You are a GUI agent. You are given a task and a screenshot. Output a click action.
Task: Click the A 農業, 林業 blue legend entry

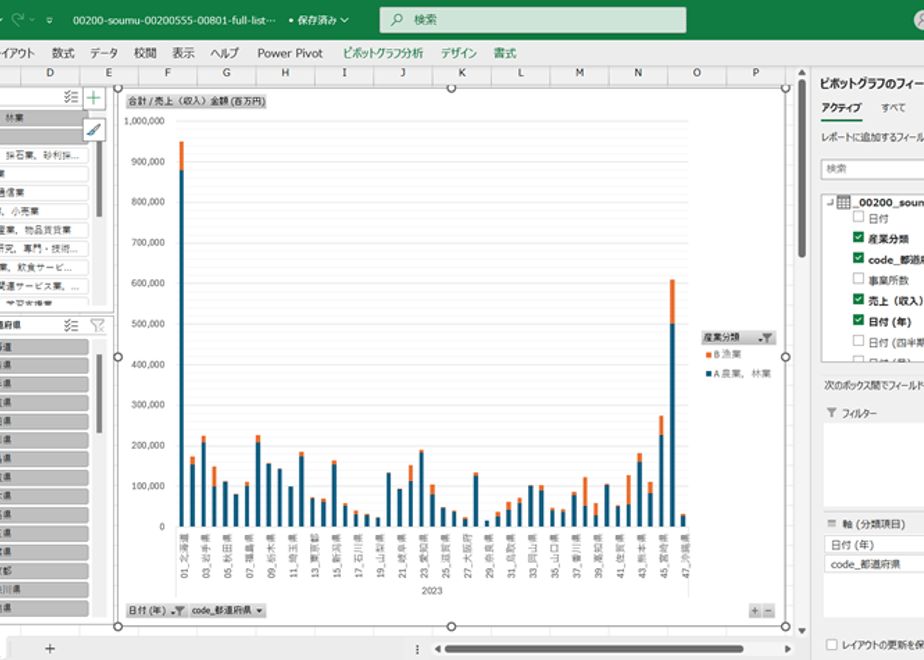pos(738,374)
